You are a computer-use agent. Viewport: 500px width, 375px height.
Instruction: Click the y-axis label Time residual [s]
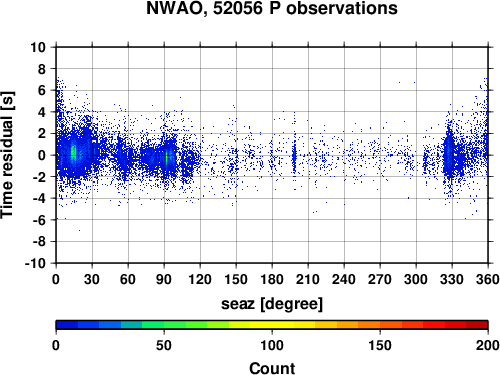point(7,155)
